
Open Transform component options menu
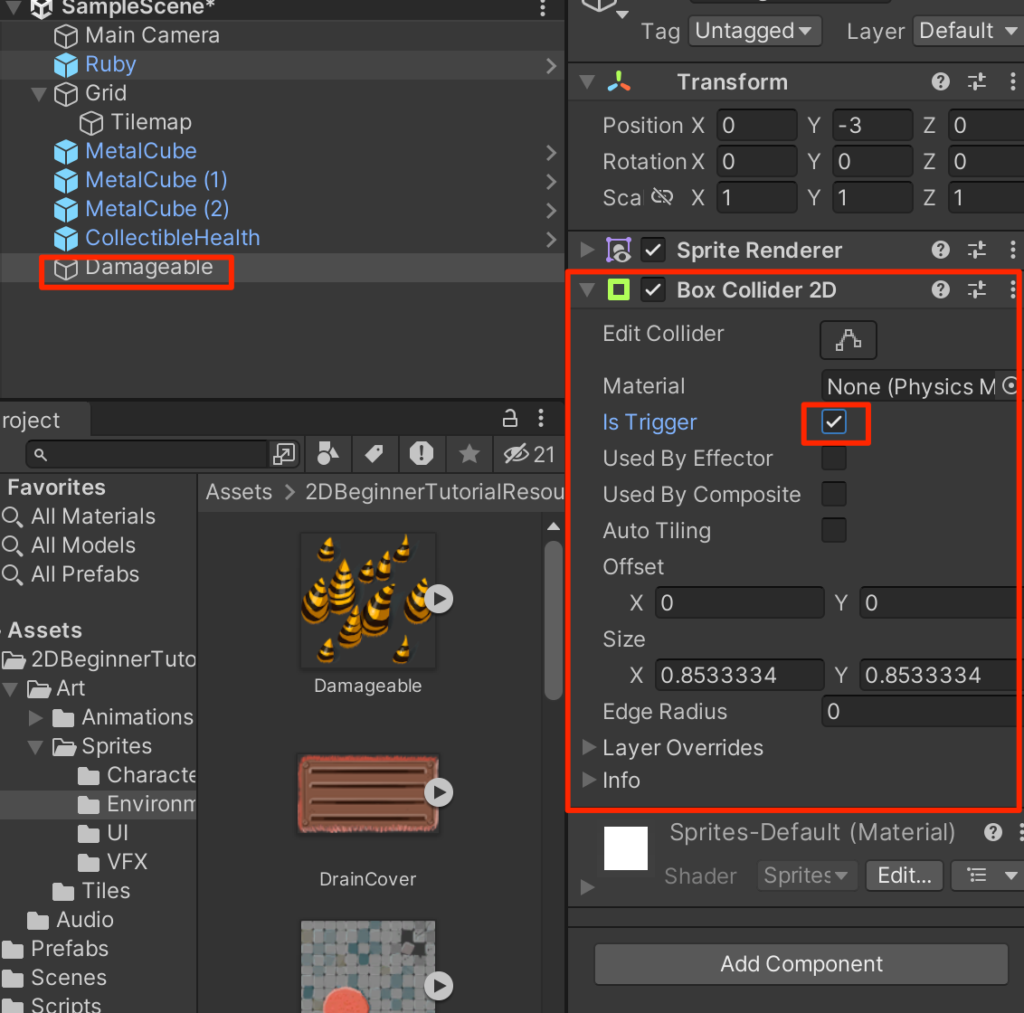coord(1012,82)
